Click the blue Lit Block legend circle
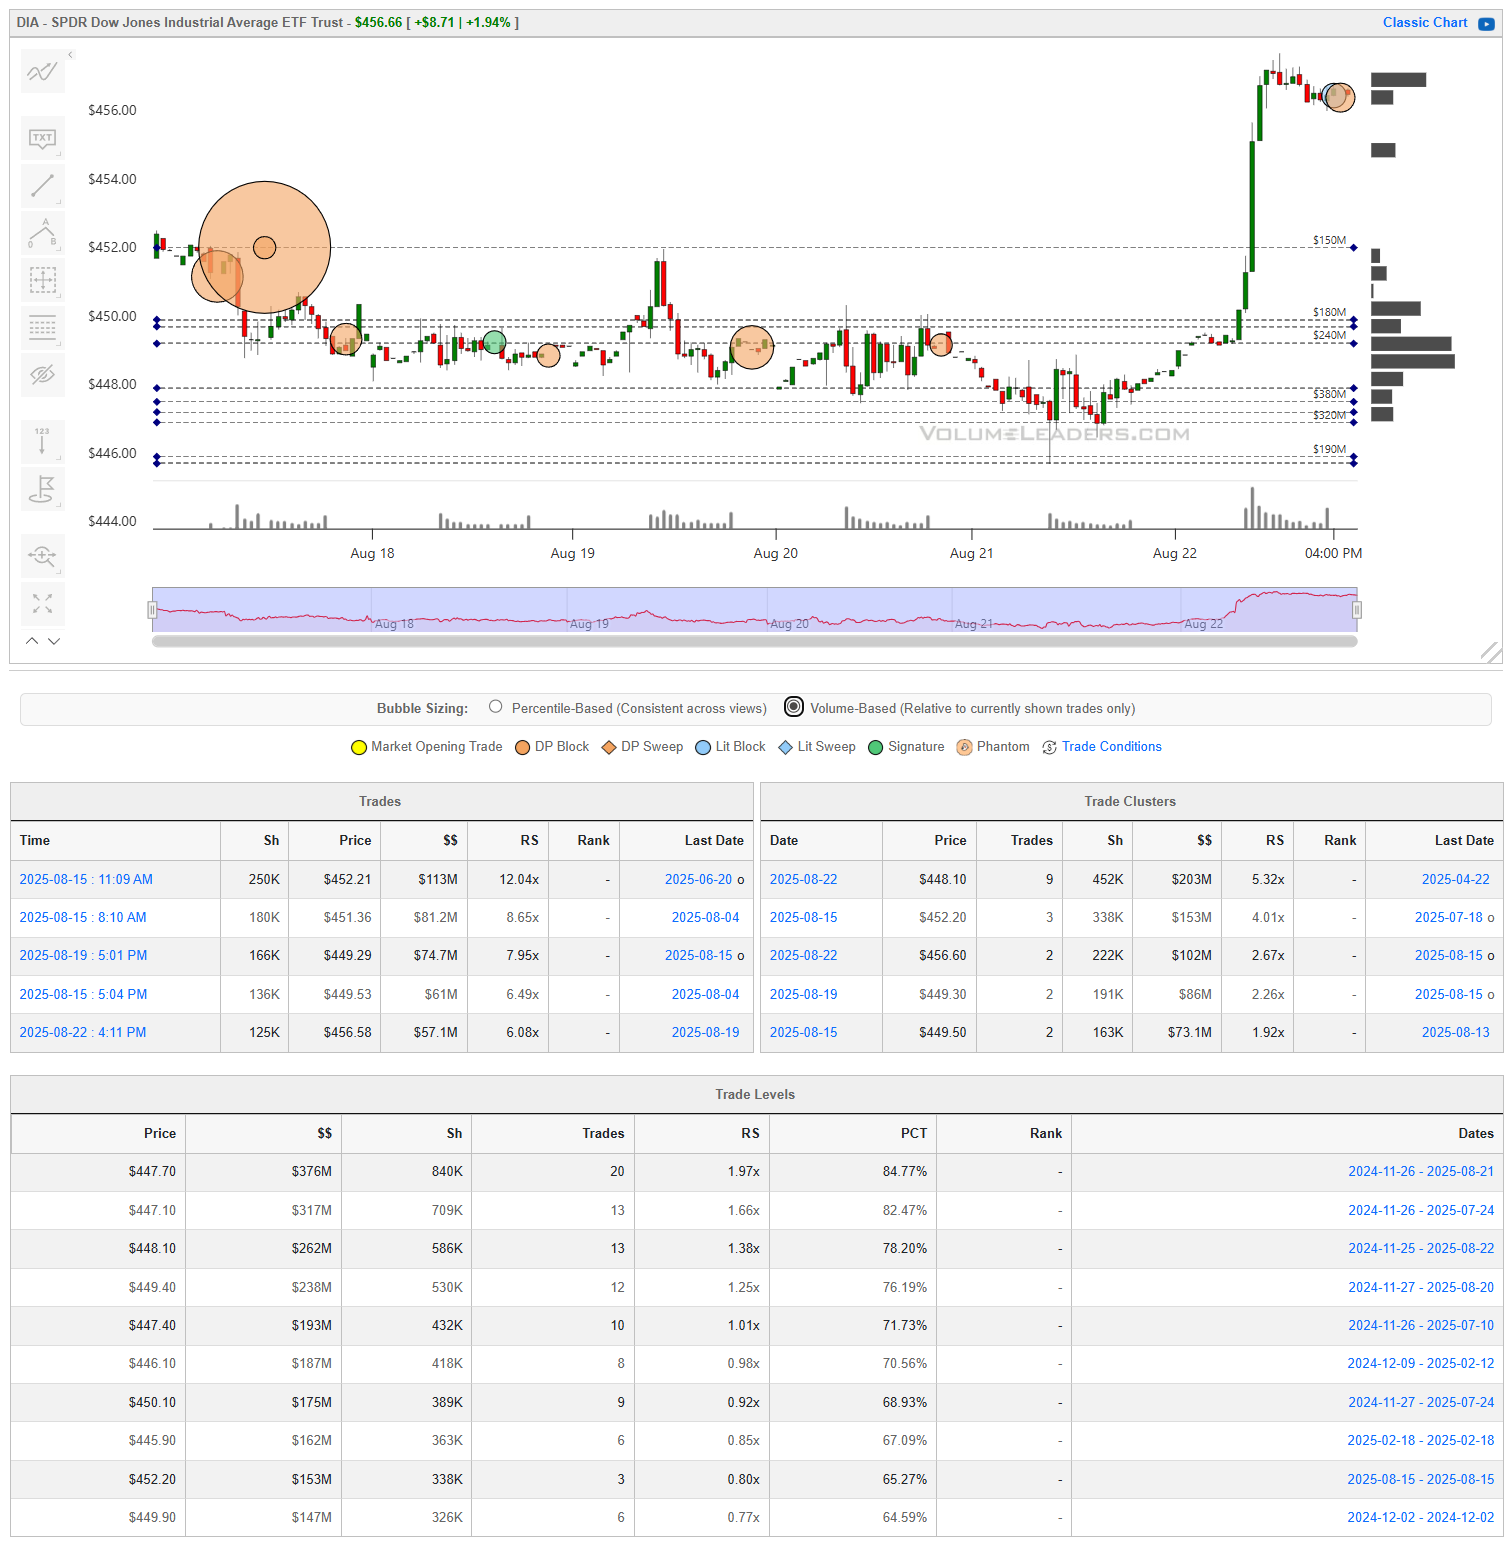 [703, 747]
